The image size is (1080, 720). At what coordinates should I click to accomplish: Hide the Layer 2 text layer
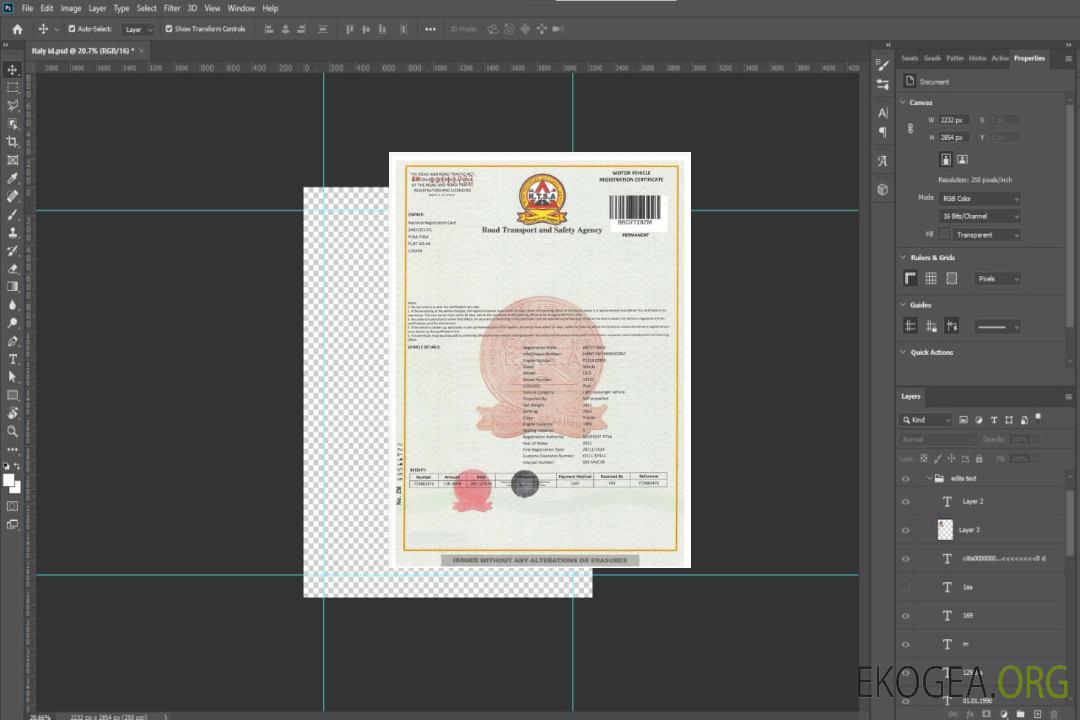pos(906,502)
